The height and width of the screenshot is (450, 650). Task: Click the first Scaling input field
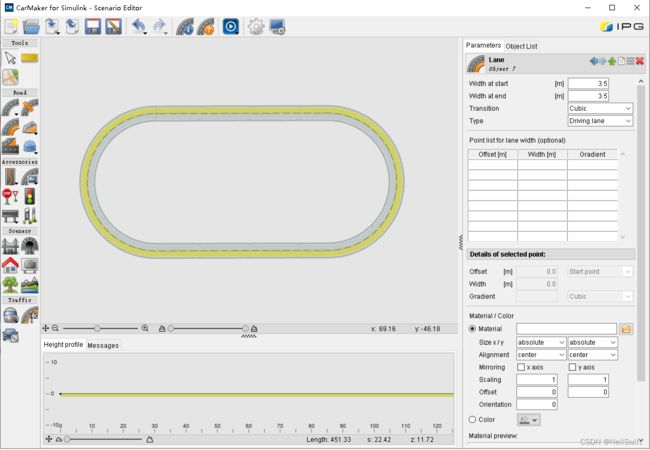(537, 380)
